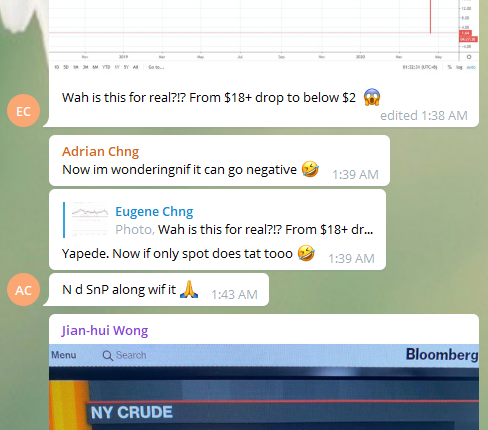Open the 'Go to...' date selector
This screenshot has width=488, height=430.
click(156, 67)
